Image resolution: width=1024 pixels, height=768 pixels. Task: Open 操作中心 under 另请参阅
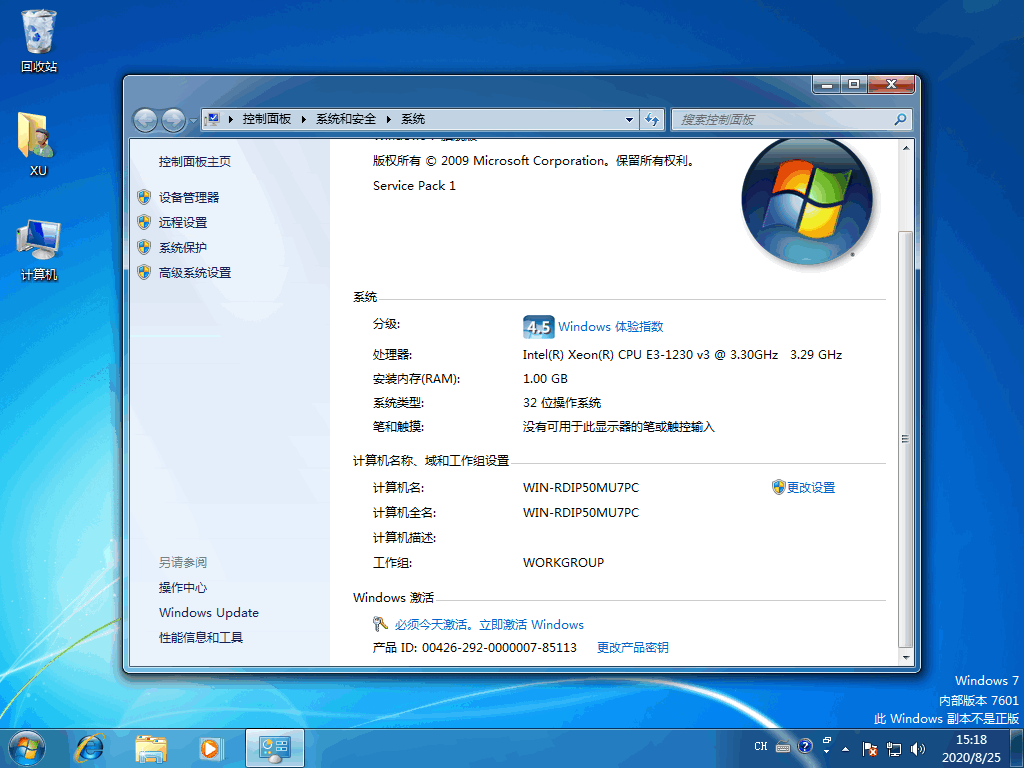[x=183, y=587]
